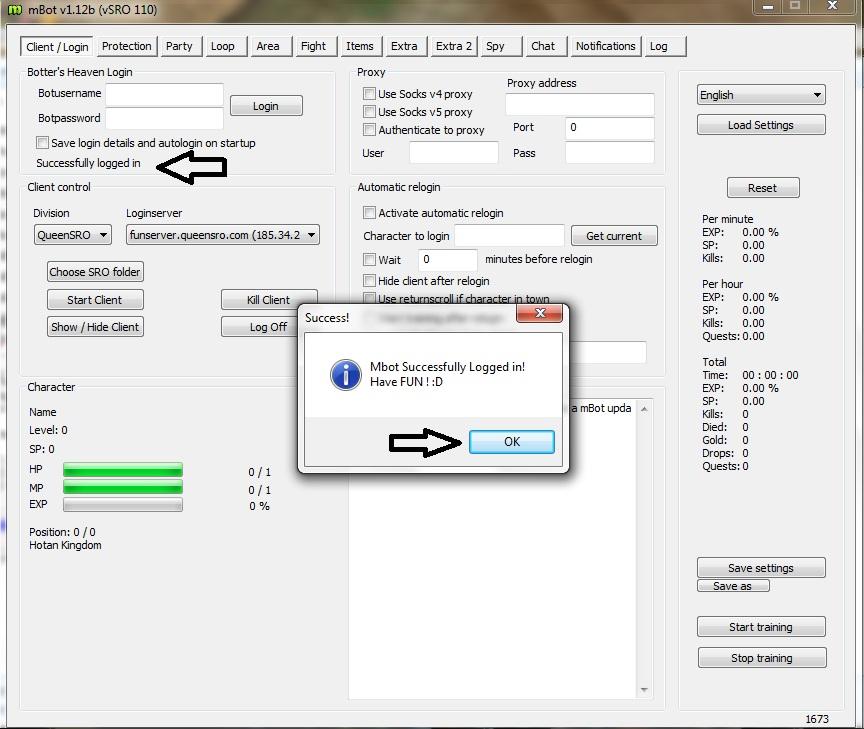Enable save login details and autologin

click(x=42, y=143)
